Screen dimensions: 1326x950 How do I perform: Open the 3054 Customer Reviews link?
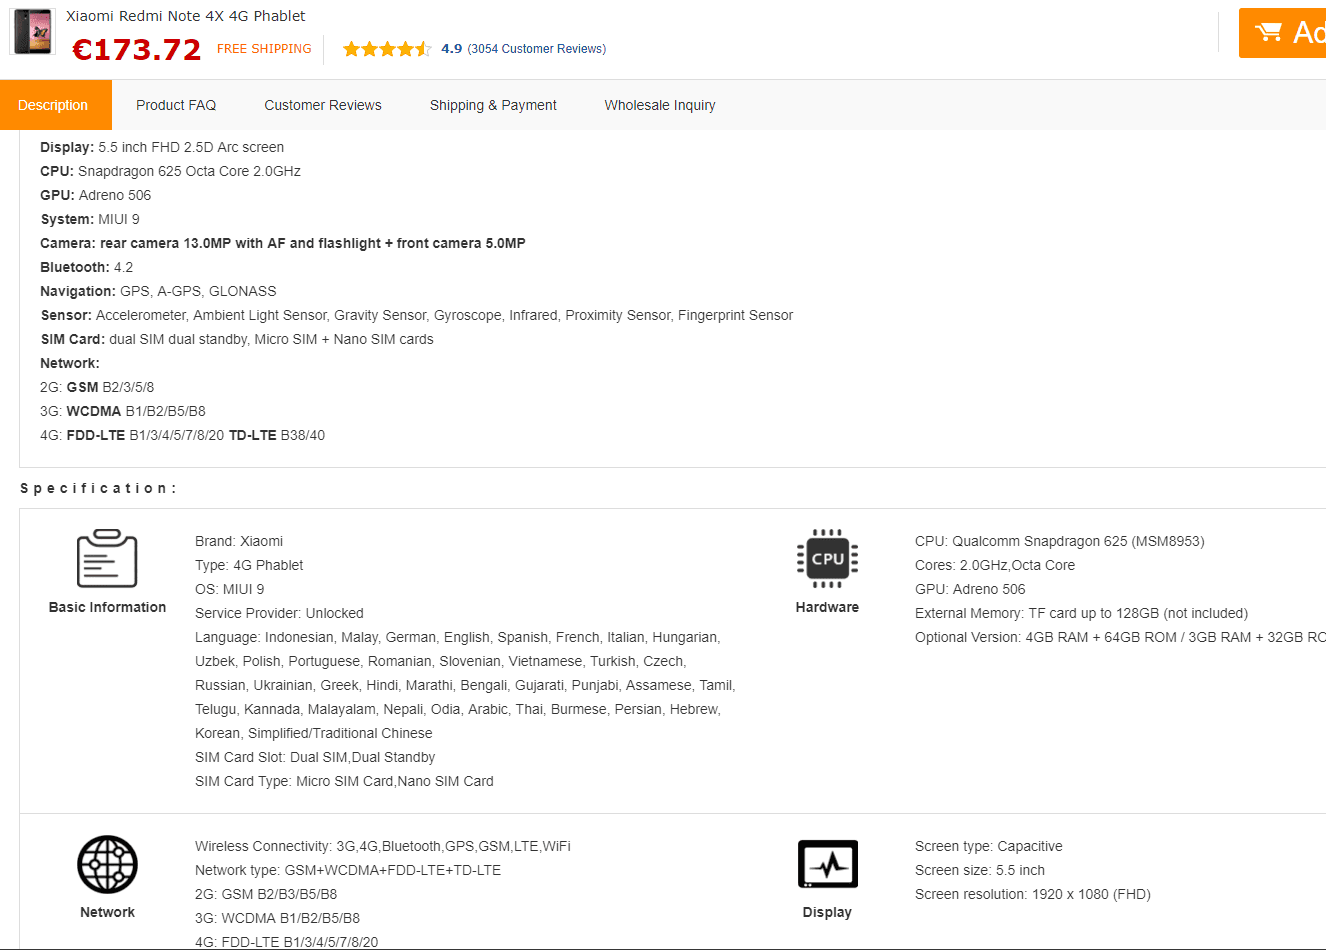point(537,49)
